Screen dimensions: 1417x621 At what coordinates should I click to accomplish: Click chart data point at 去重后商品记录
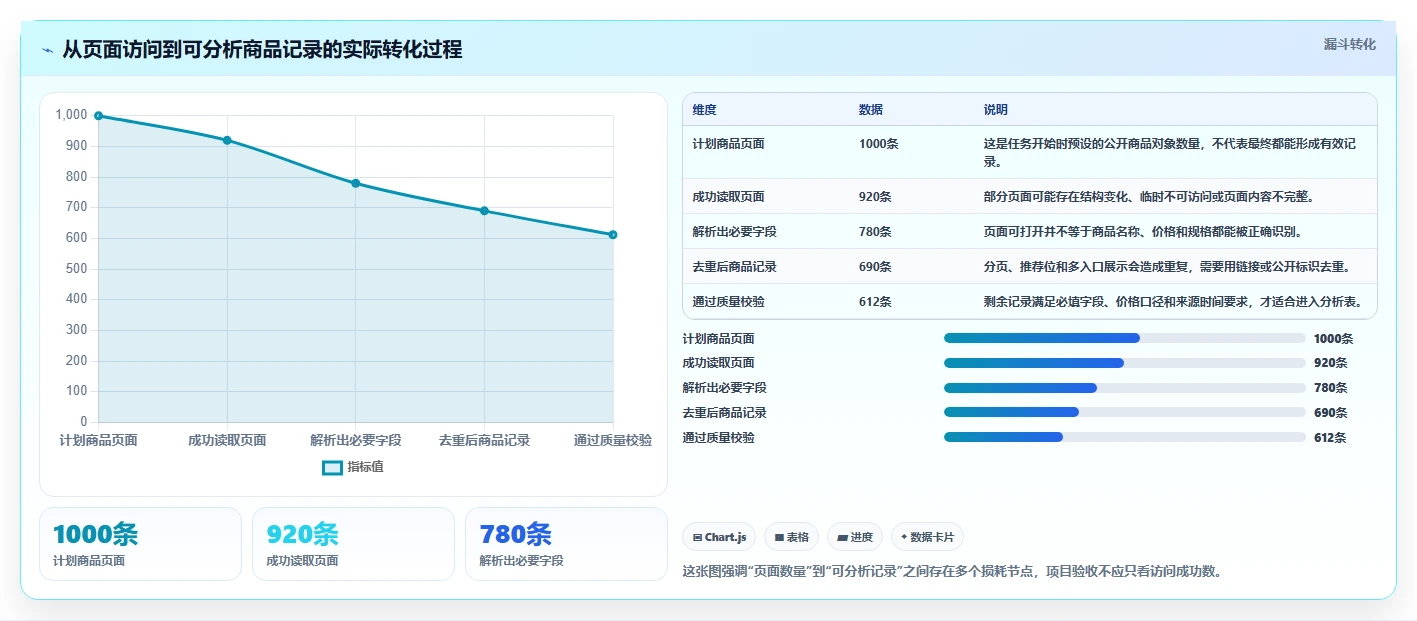tap(484, 211)
